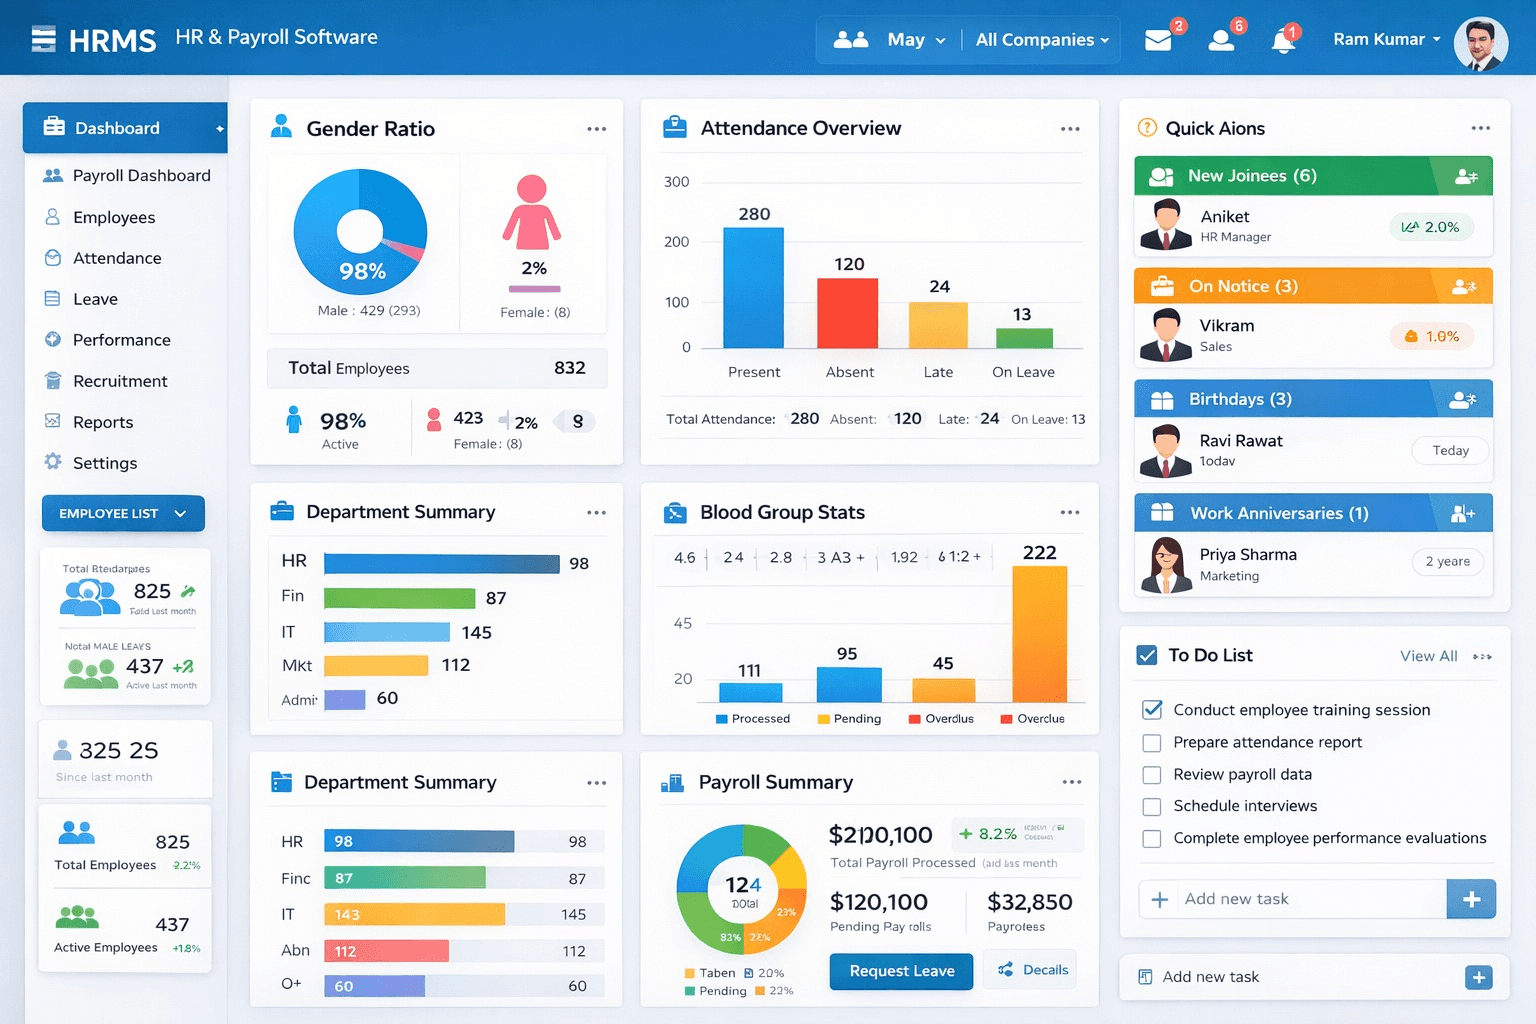This screenshot has width=1536, height=1024.
Task: Open Gender Ratio card options ellipsis
Action: pos(597,129)
